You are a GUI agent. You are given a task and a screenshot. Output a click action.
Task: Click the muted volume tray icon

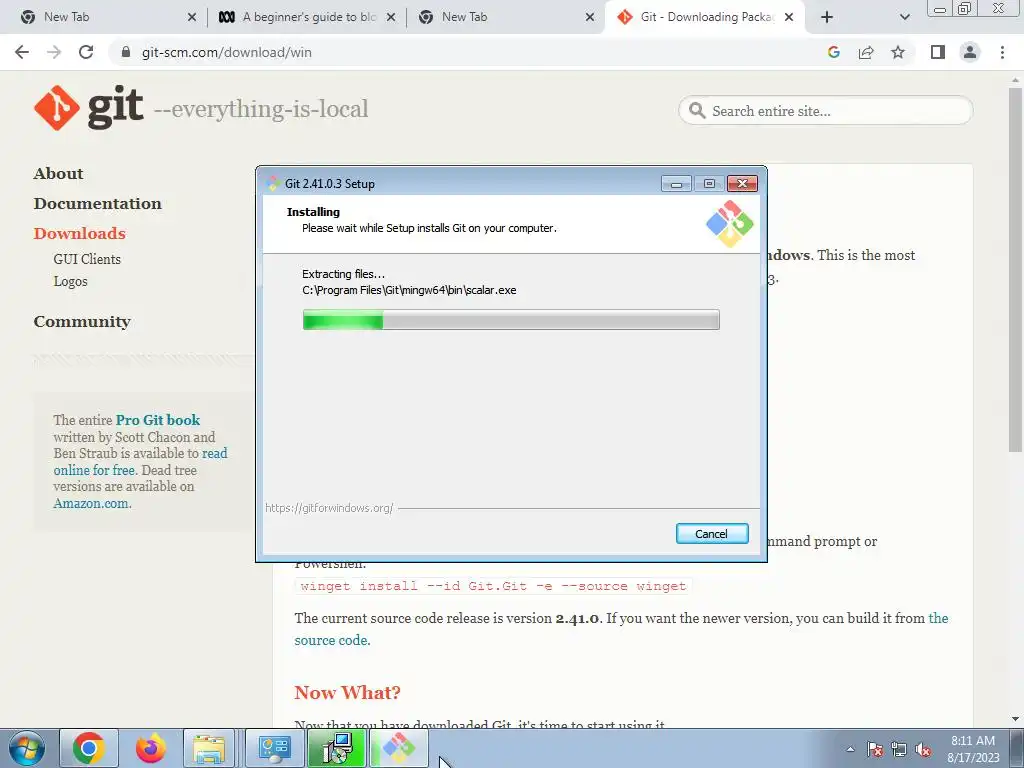click(923, 749)
